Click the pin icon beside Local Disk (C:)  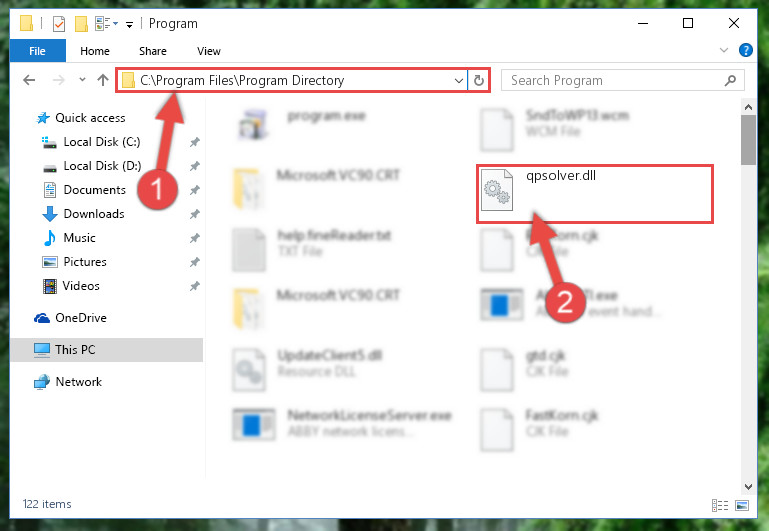(x=195, y=142)
